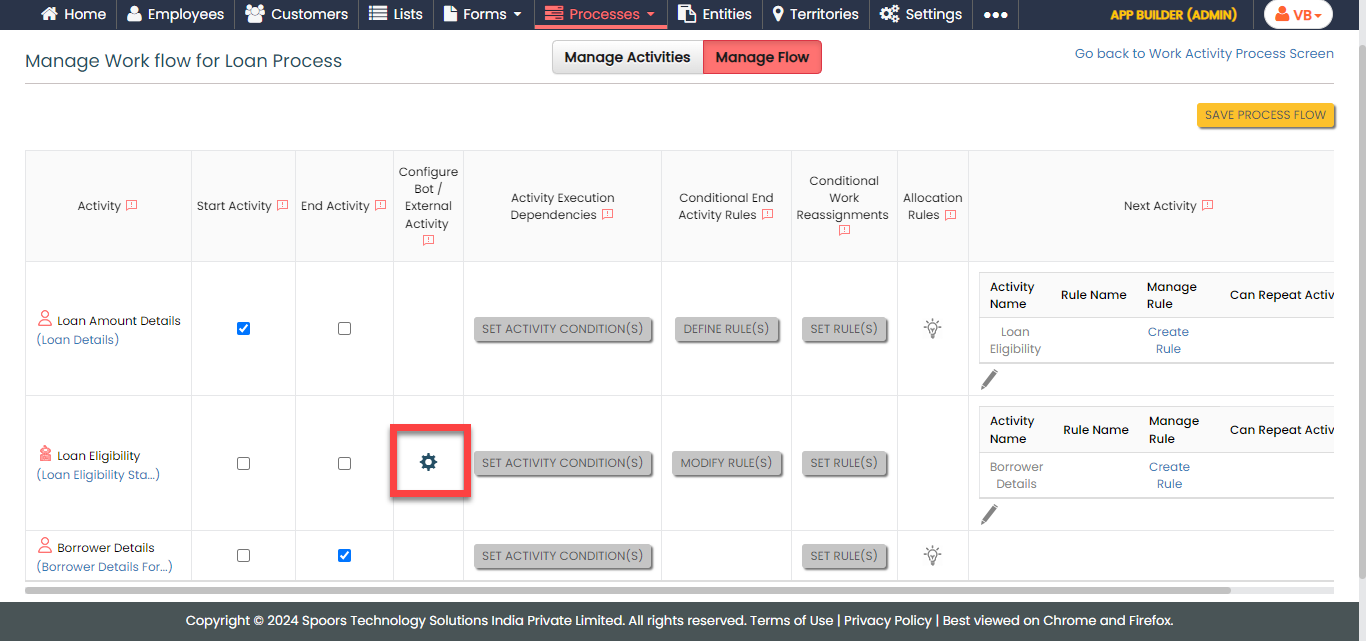
Task: Uncheck End Activity for Borrower Details
Action: point(344,555)
